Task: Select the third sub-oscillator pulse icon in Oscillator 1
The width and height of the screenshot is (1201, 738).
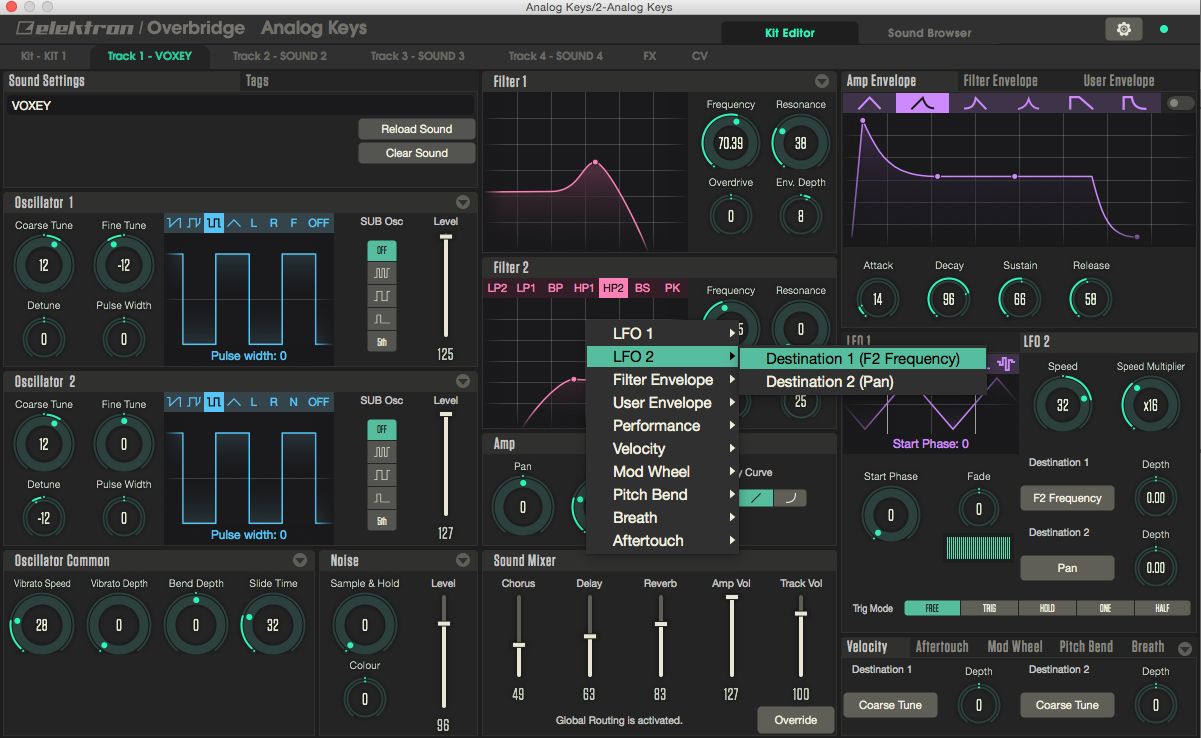Action: pos(382,319)
